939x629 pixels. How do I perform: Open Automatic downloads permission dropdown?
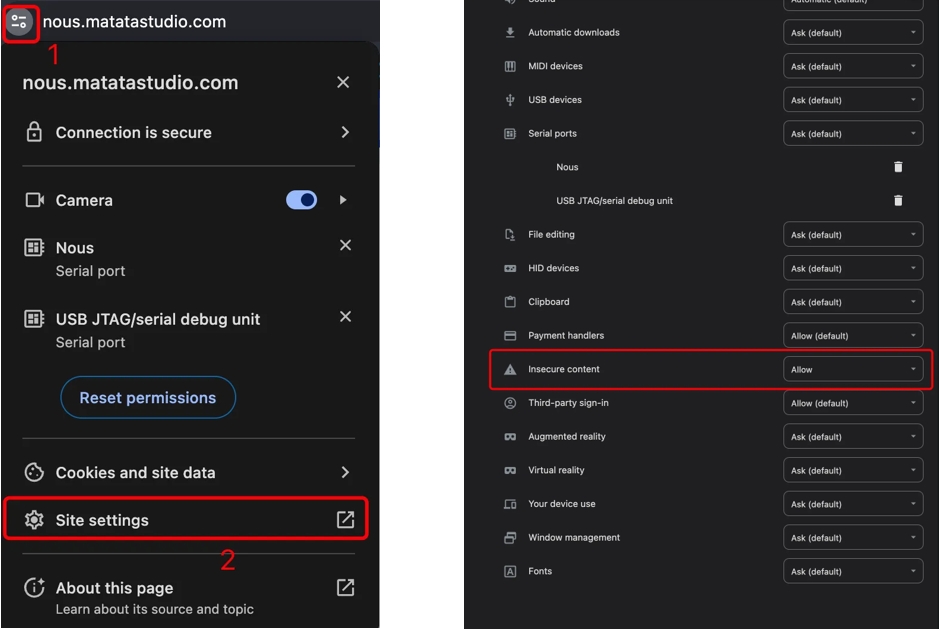[x=853, y=32]
